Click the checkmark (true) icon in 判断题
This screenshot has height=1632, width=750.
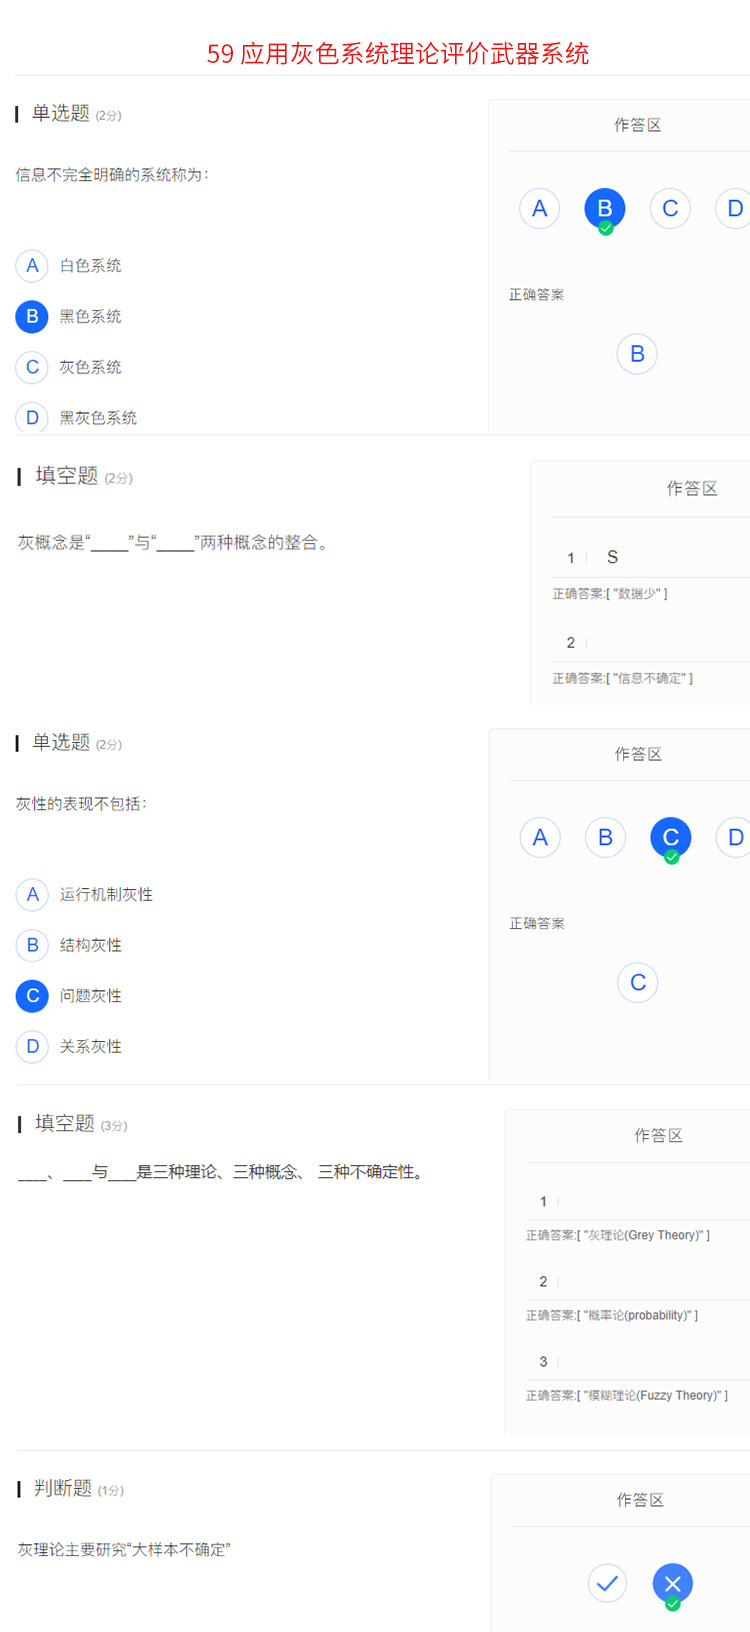[x=607, y=1583]
